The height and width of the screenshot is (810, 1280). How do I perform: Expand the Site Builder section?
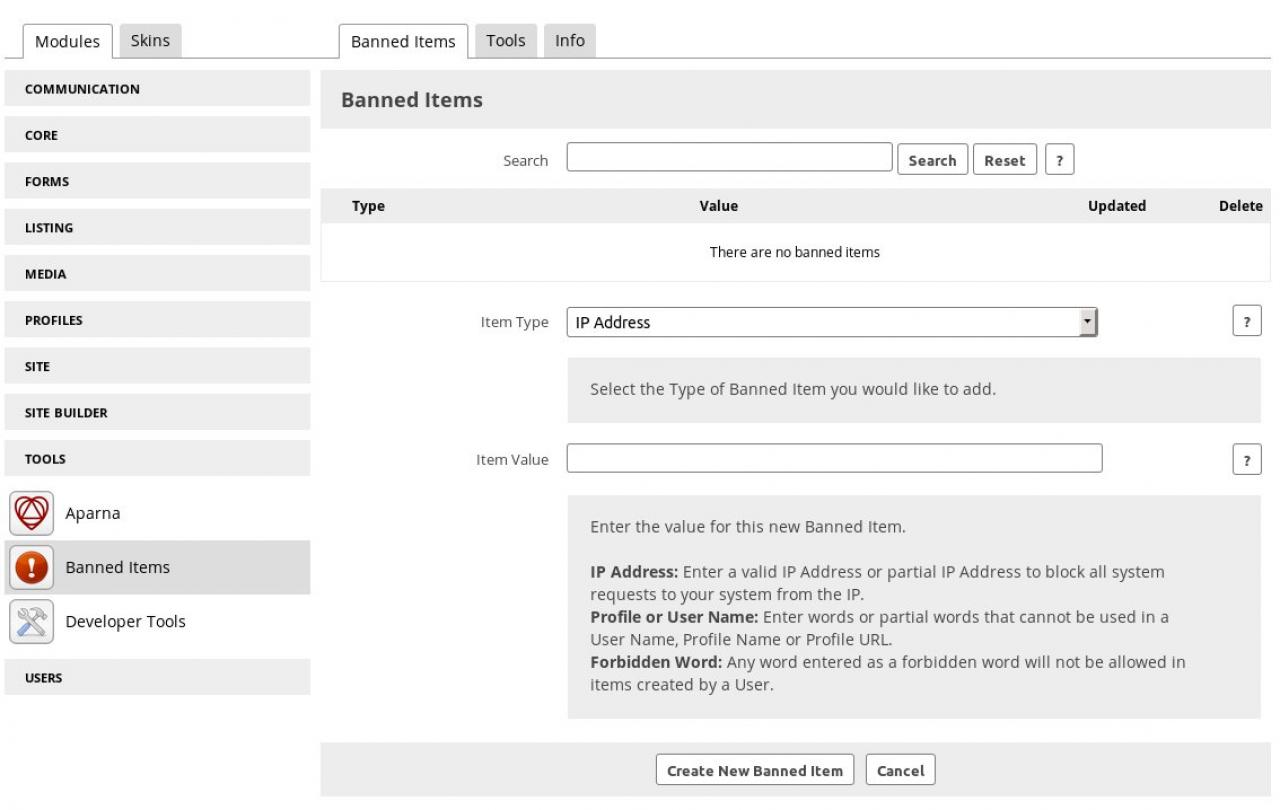tap(157, 413)
